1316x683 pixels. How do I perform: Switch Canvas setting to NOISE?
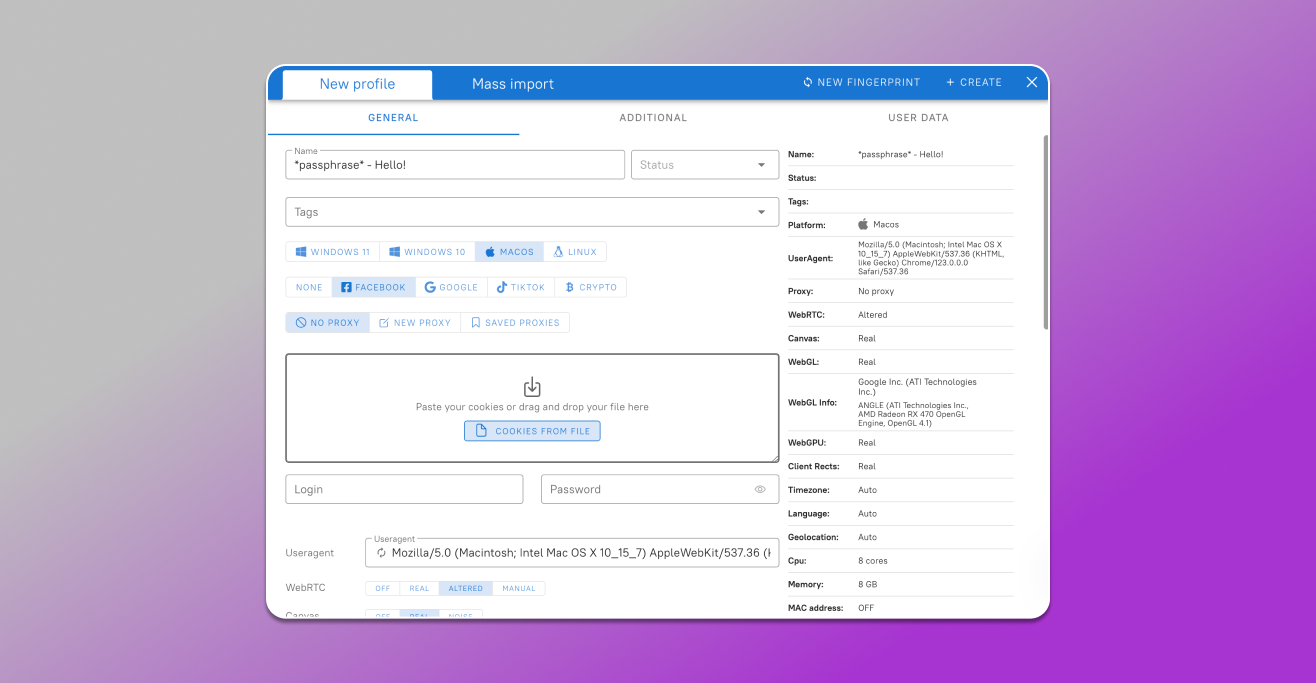point(461,616)
